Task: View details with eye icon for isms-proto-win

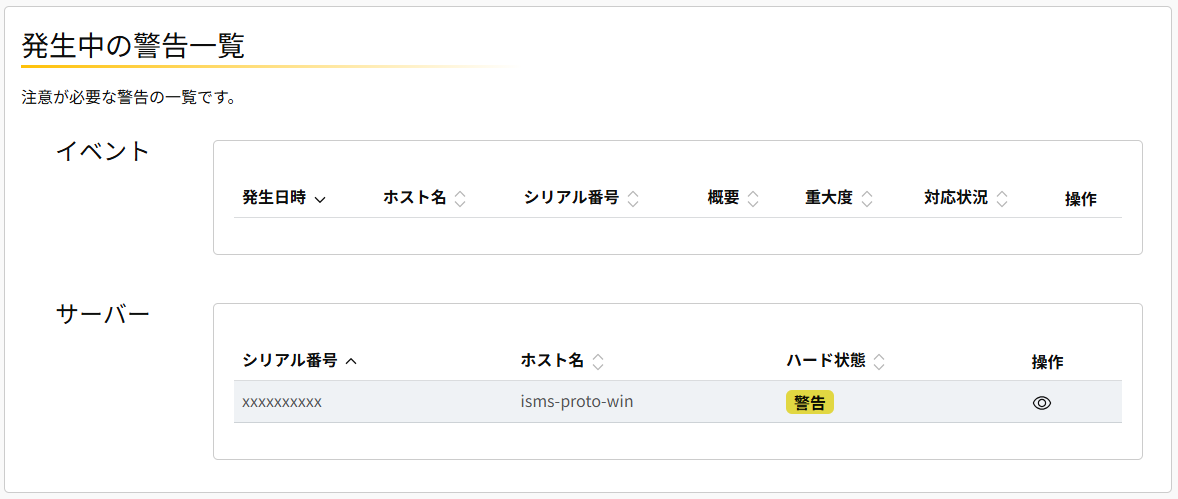Action: pyautogui.click(x=1042, y=403)
